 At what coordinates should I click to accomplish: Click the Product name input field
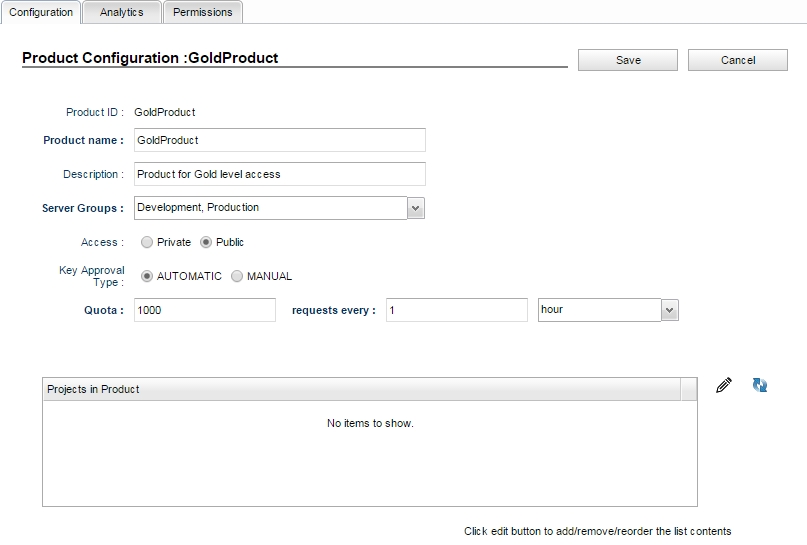[x=280, y=140]
